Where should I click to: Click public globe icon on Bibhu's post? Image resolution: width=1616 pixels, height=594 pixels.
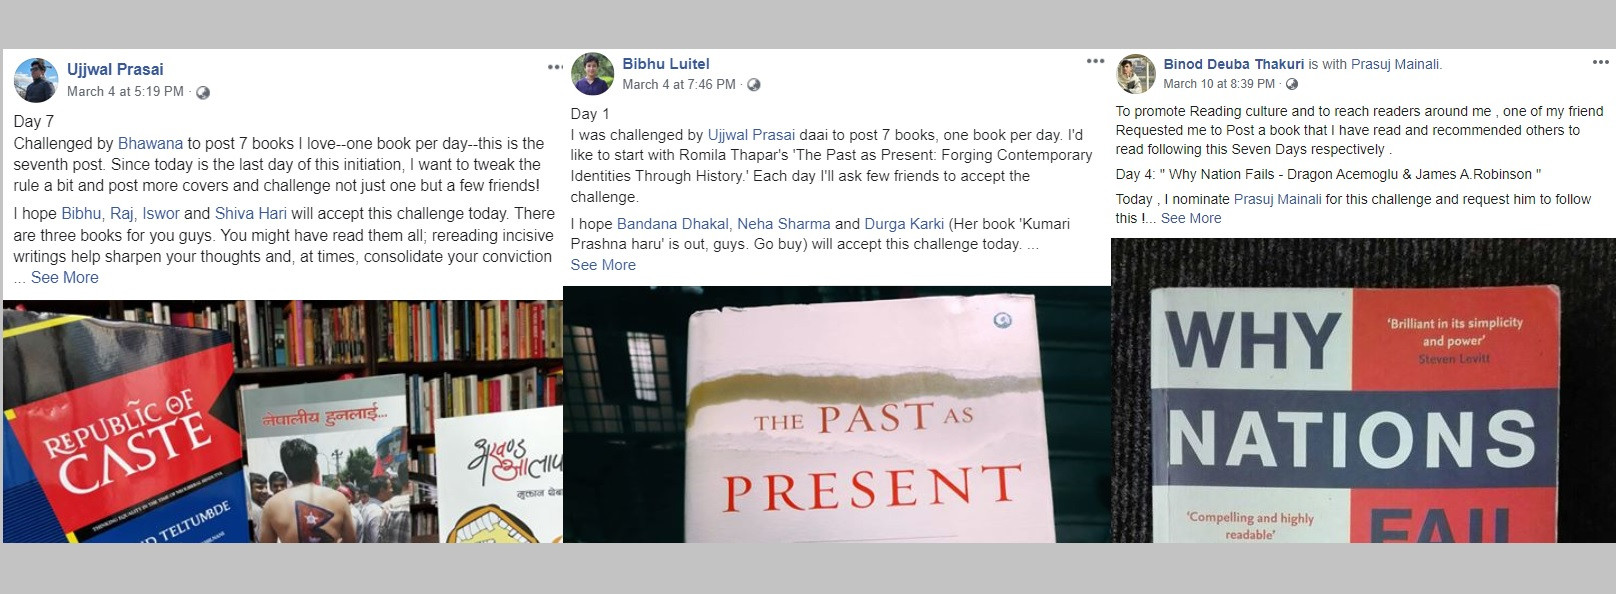[x=754, y=85]
